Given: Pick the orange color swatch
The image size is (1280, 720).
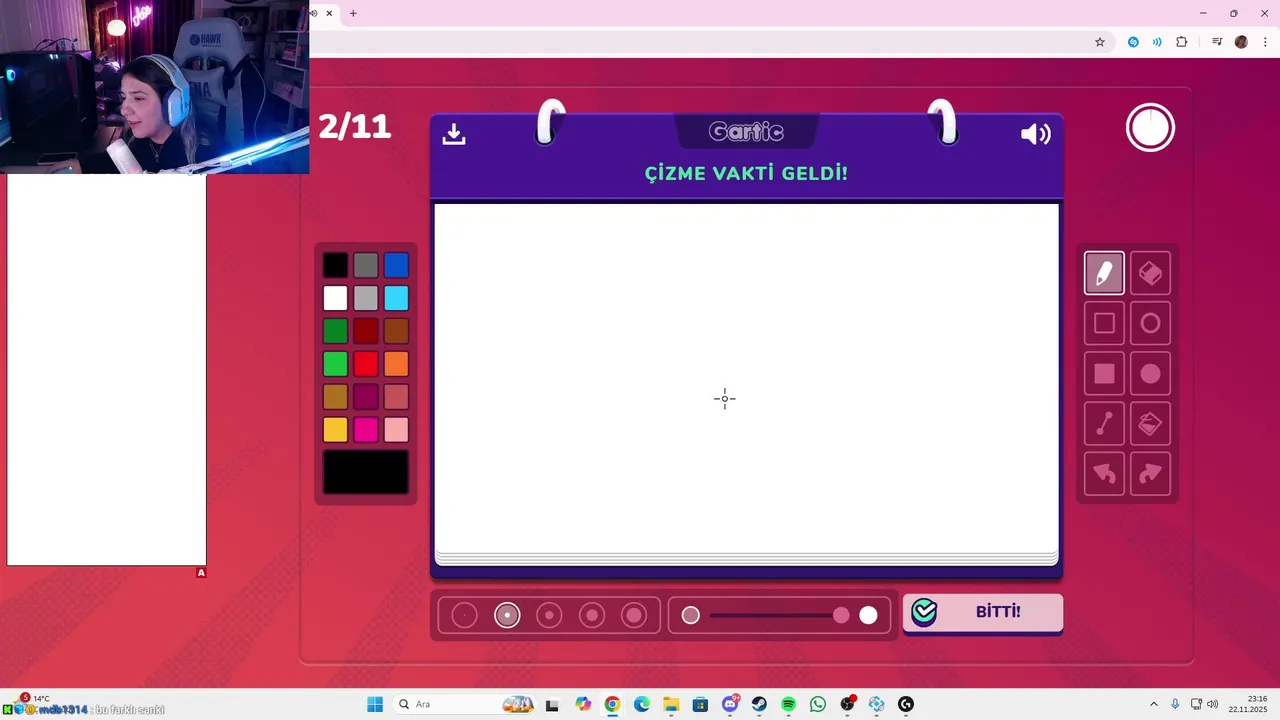Looking at the screenshot, I should click(x=396, y=364).
